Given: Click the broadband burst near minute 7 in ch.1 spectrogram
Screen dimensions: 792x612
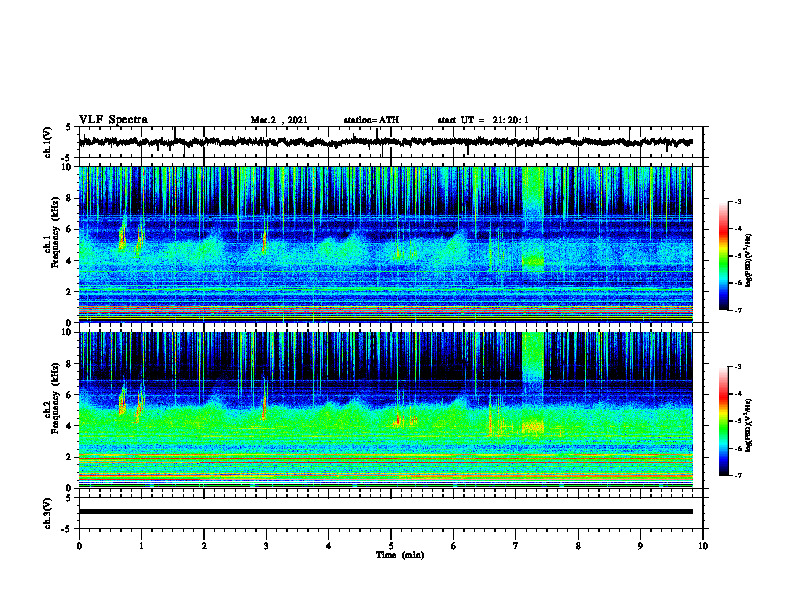Looking at the screenshot, I should pos(533,220).
